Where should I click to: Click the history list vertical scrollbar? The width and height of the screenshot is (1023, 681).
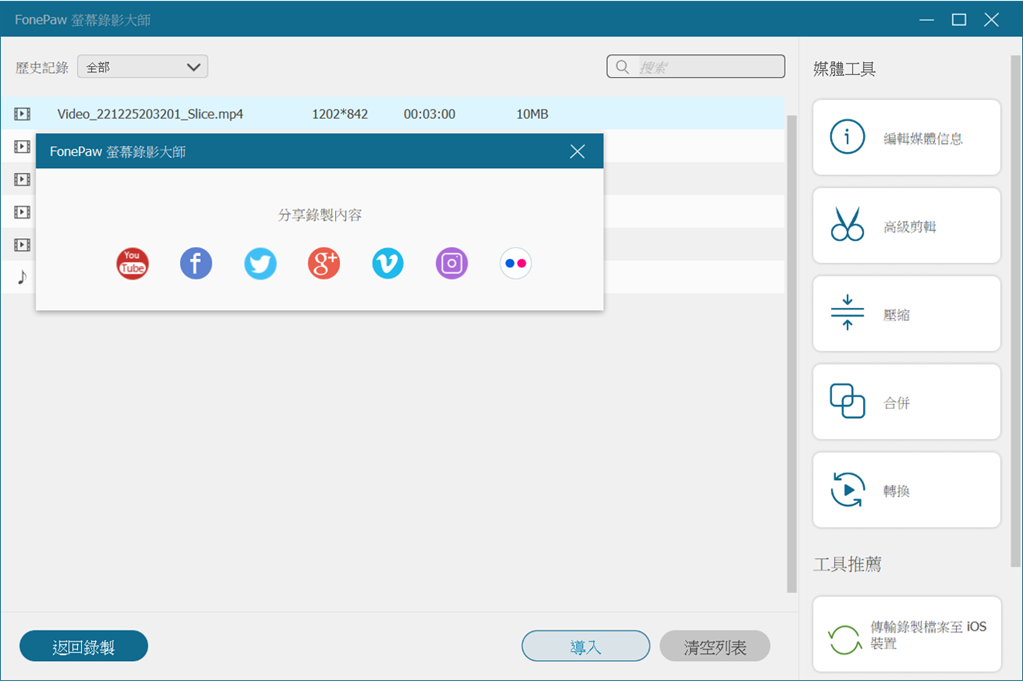click(x=791, y=354)
